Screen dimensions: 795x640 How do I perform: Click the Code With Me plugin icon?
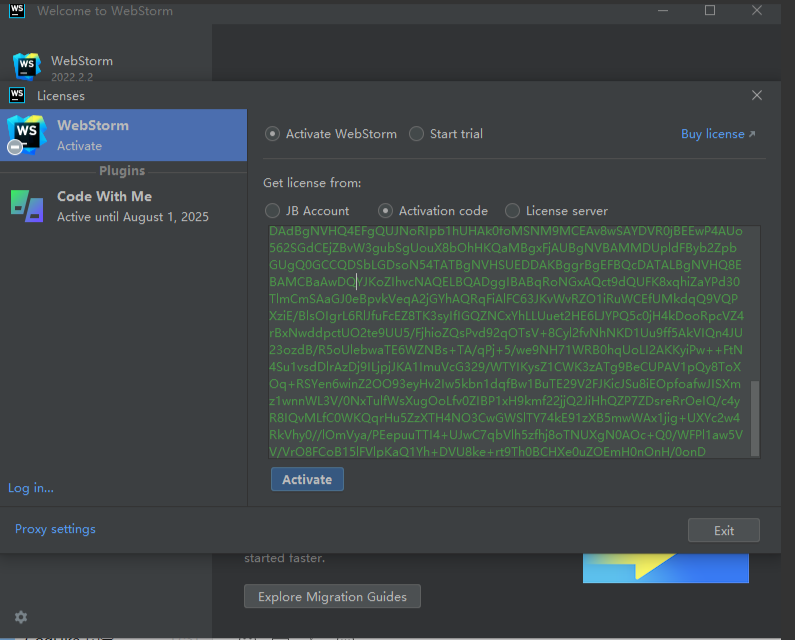point(27,206)
